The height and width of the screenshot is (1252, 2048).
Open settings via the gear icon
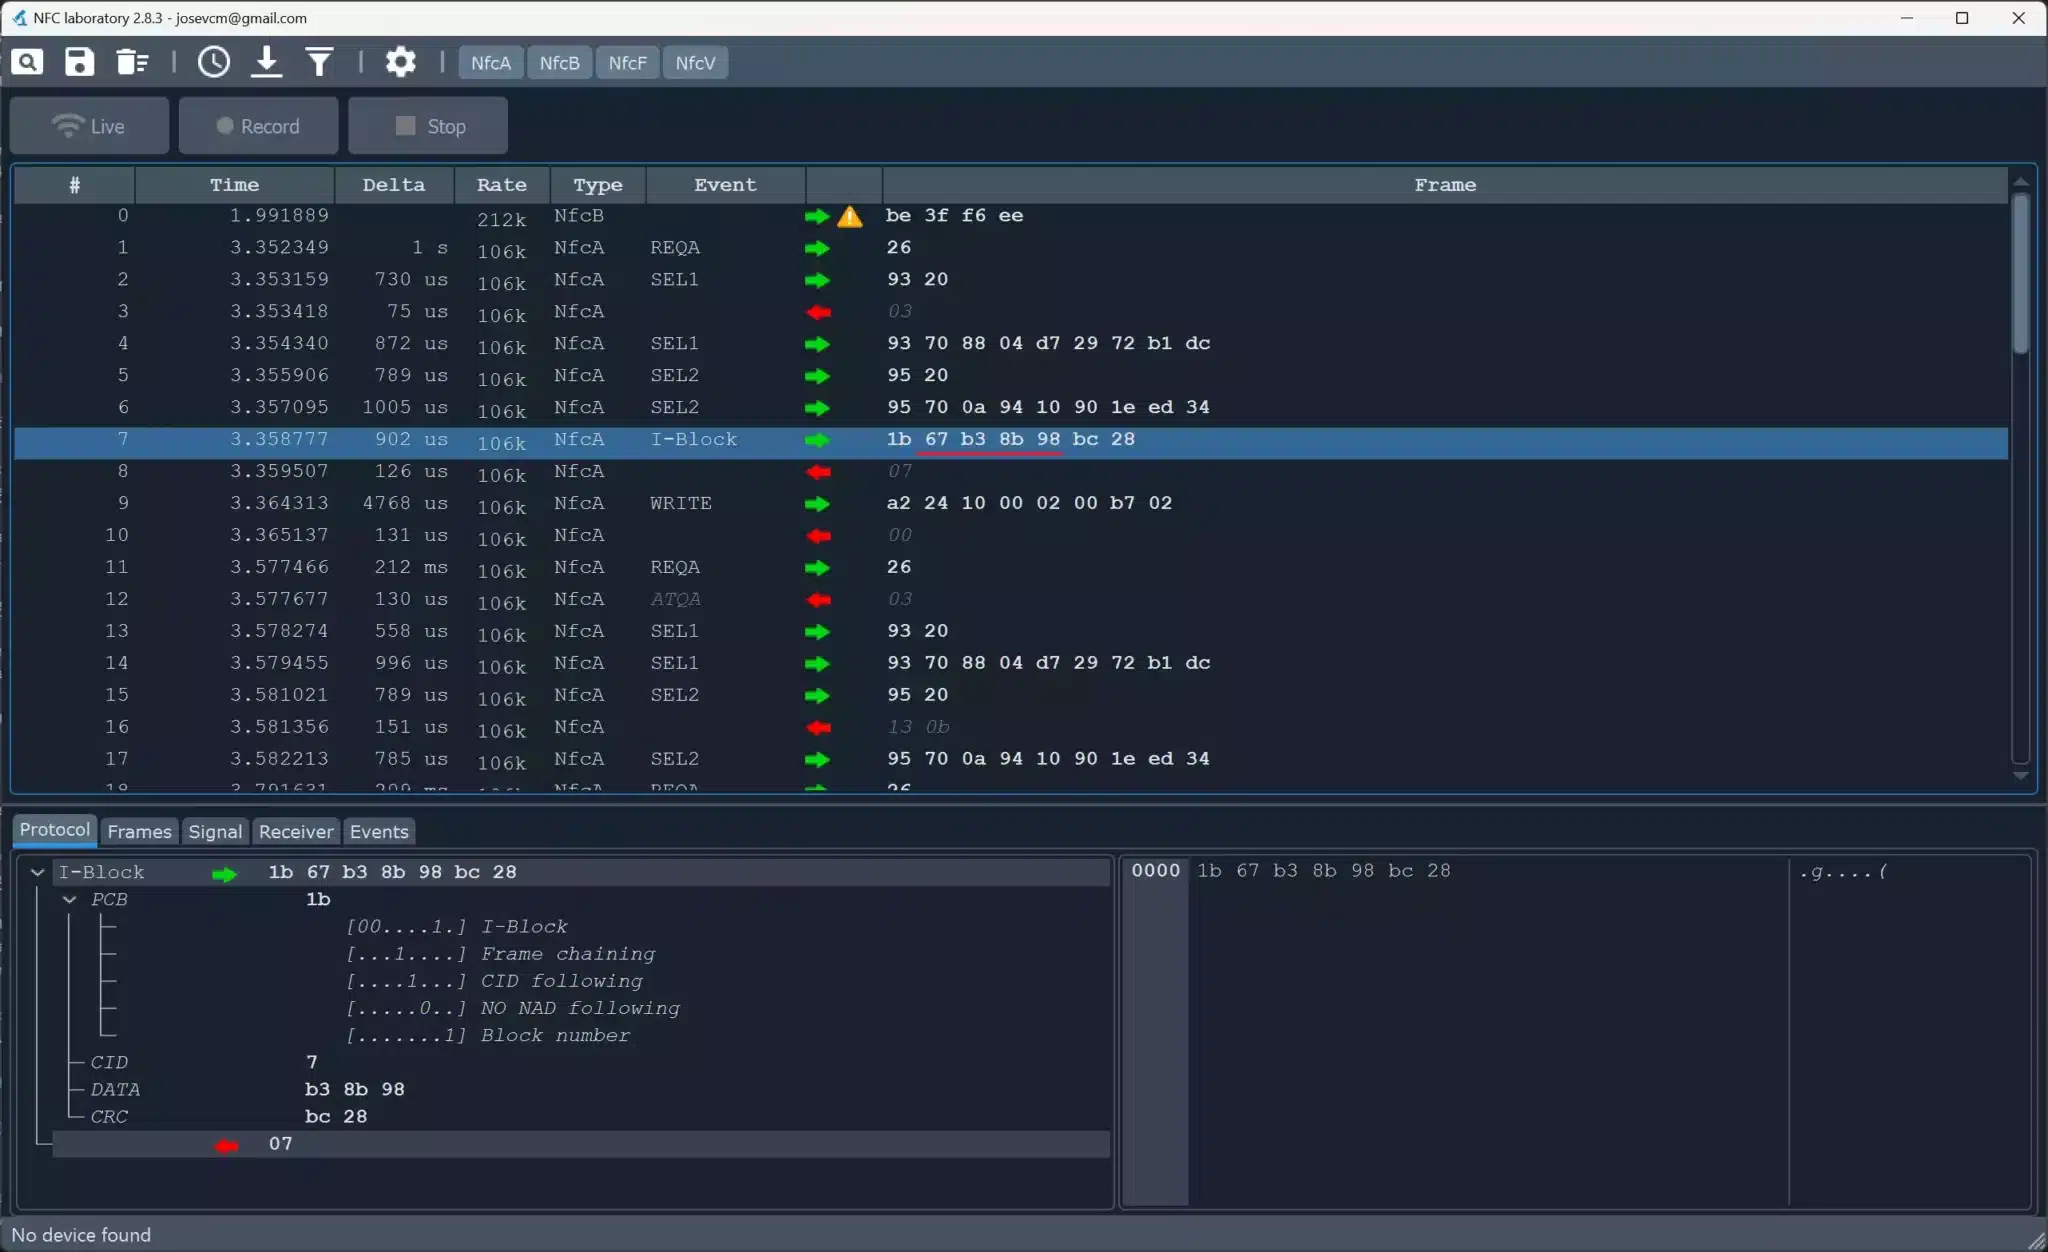click(x=400, y=62)
